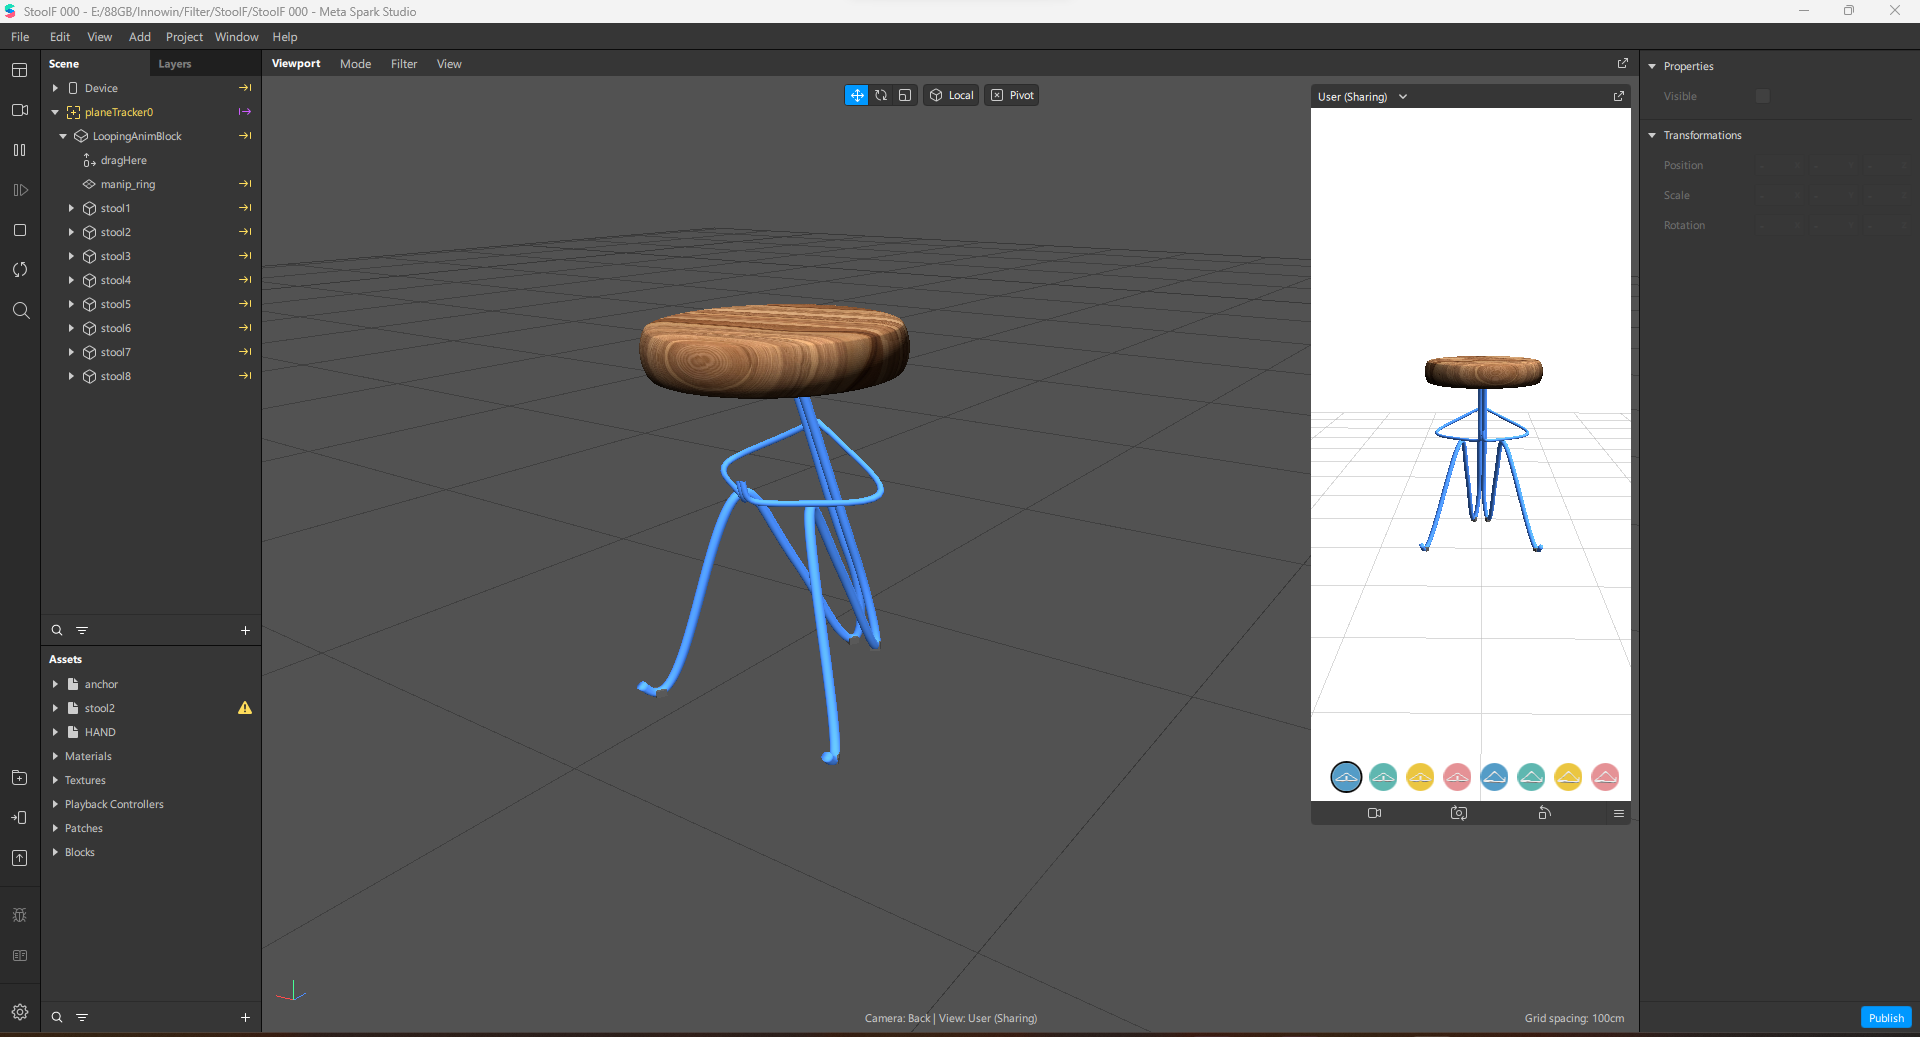Pop out the simulator window
This screenshot has height=1037, width=1920.
coord(1619,96)
